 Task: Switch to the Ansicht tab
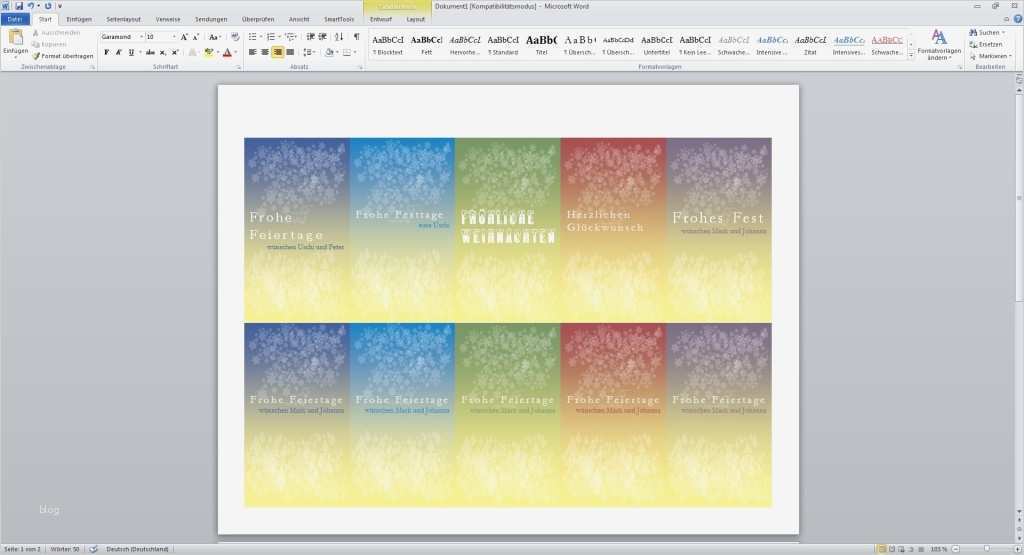[299, 20]
